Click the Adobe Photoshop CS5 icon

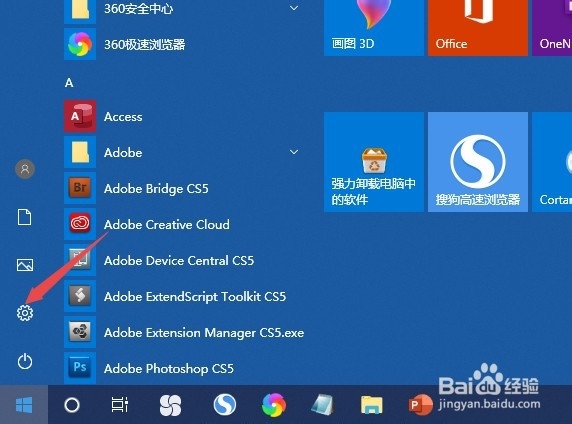point(80,368)
